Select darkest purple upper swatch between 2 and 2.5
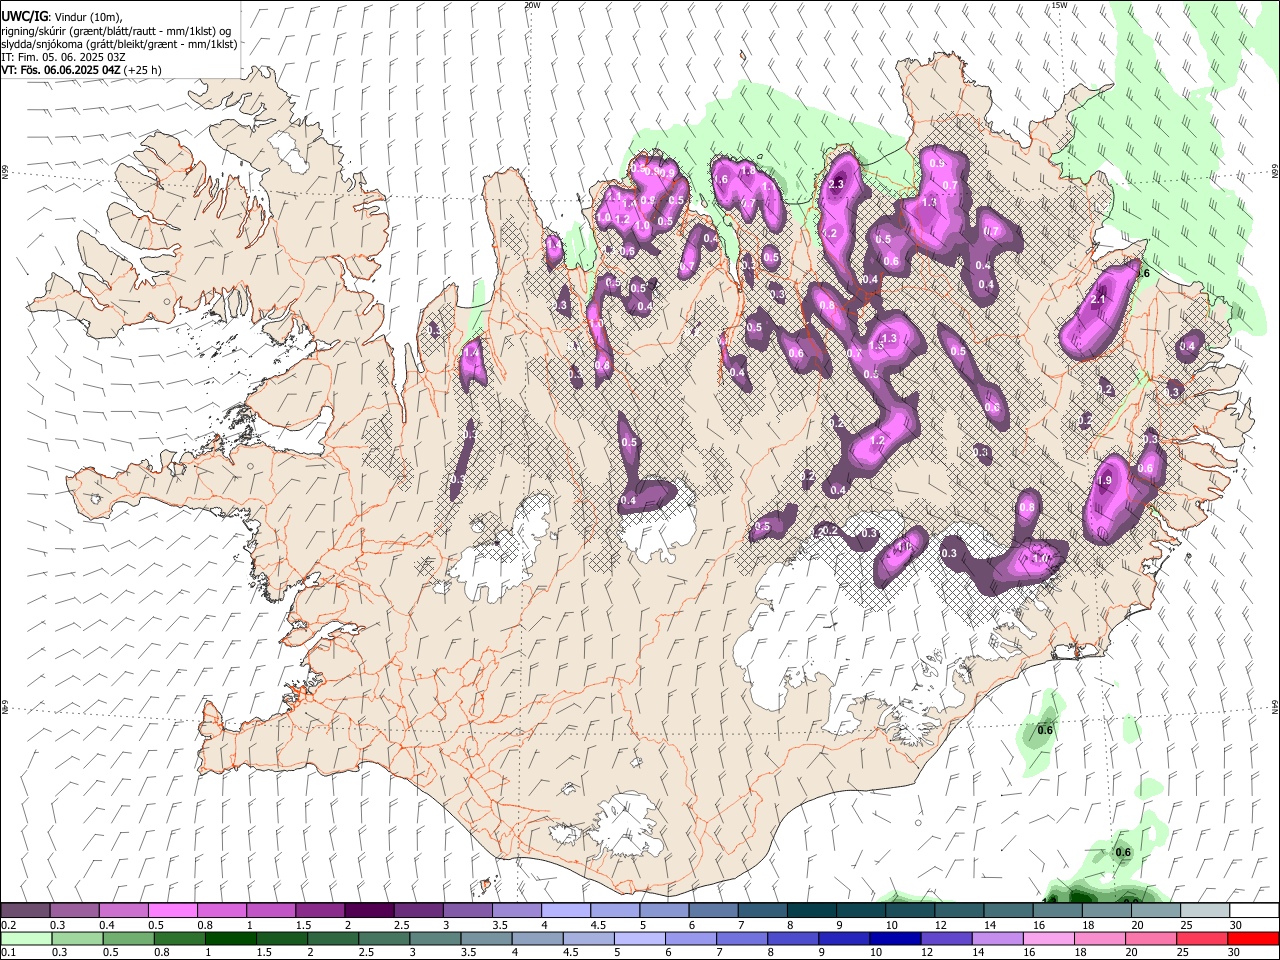 [x=369, y=910]
